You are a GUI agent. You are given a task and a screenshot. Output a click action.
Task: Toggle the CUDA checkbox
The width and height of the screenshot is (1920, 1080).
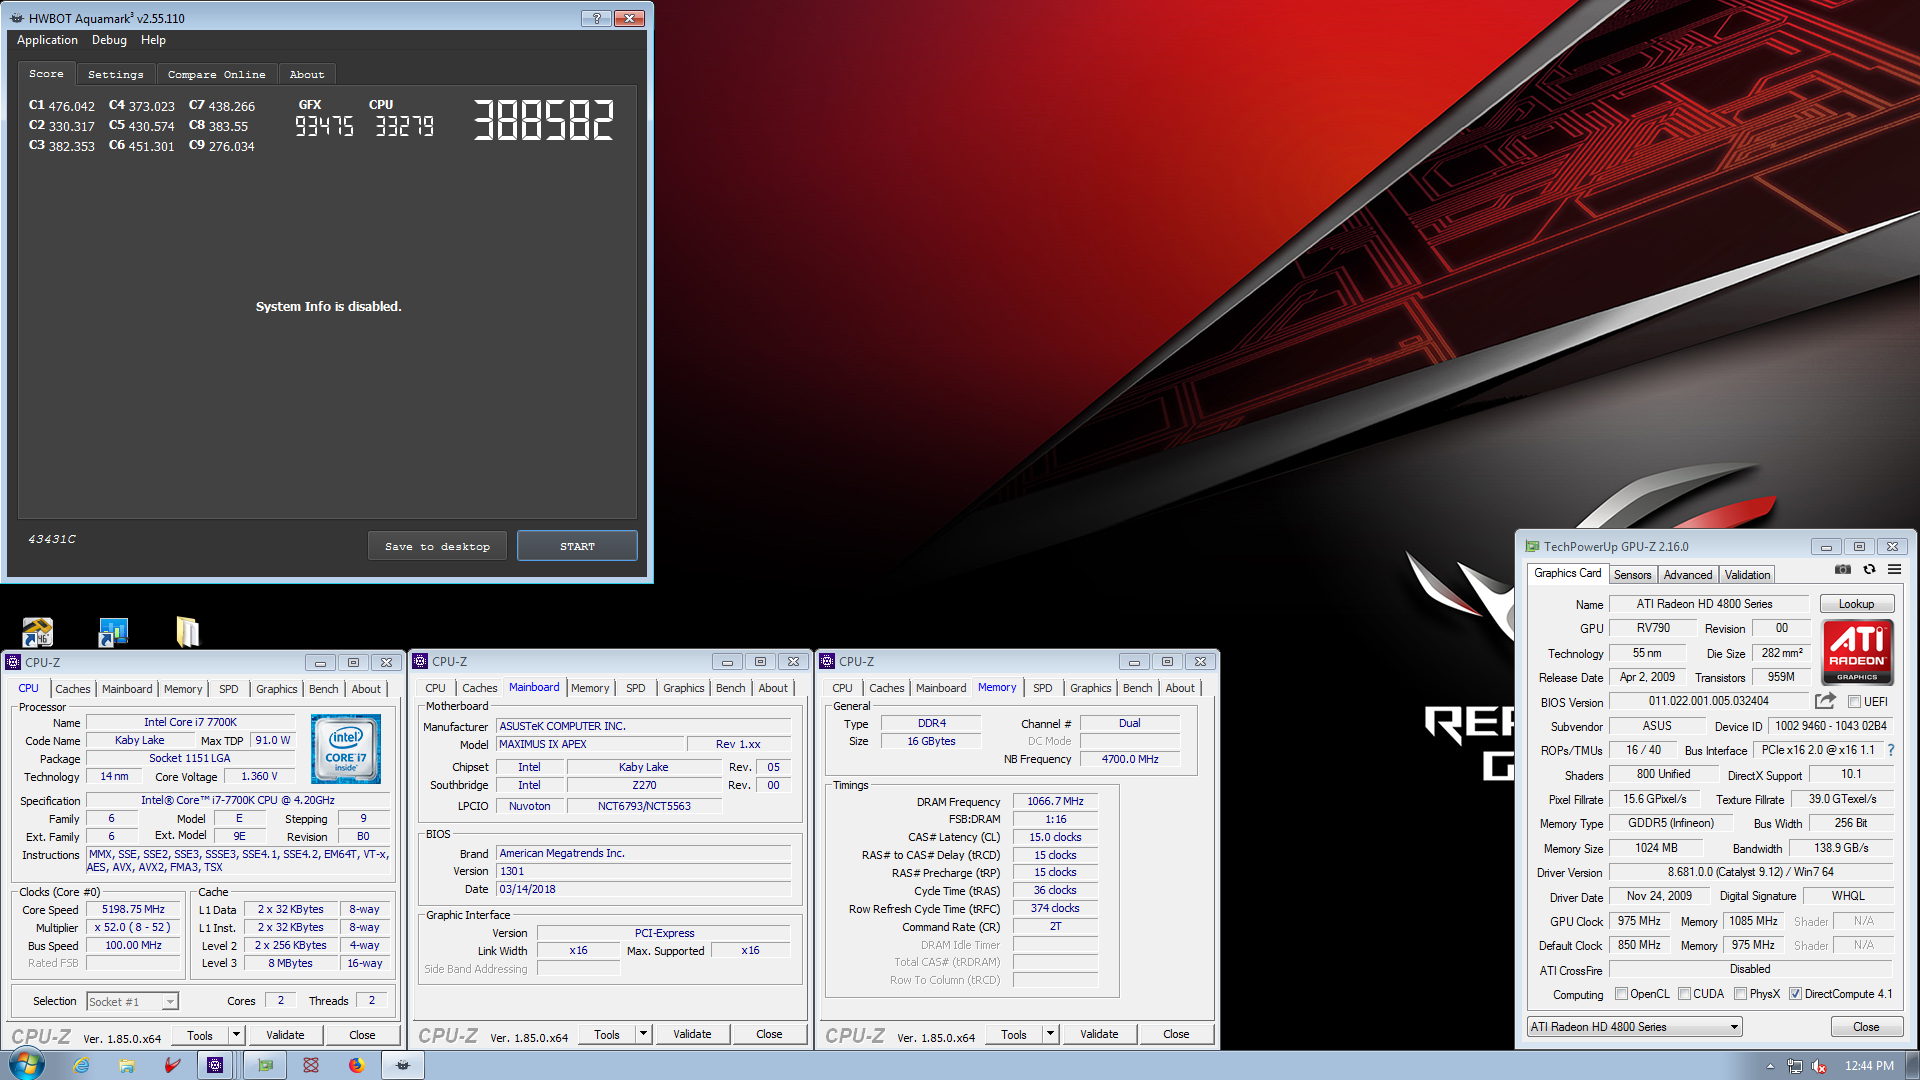[1684, 994]
